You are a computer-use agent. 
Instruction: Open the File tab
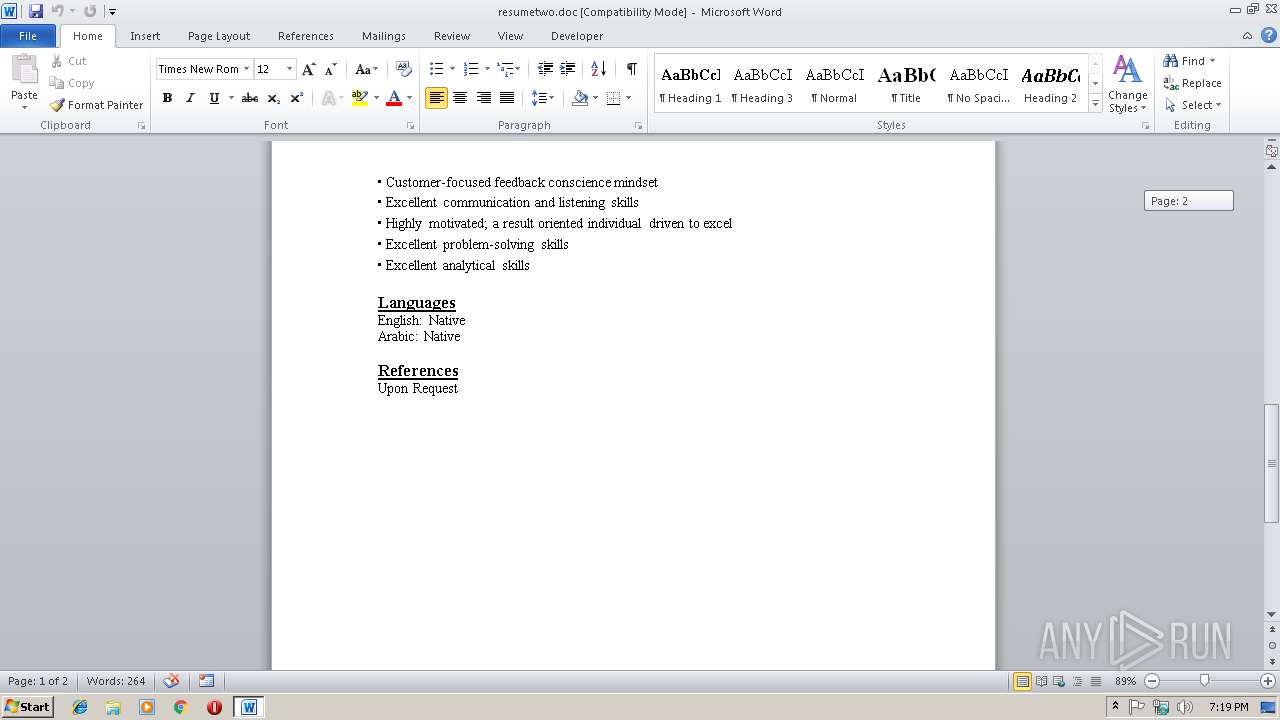(x=28, y=36)
